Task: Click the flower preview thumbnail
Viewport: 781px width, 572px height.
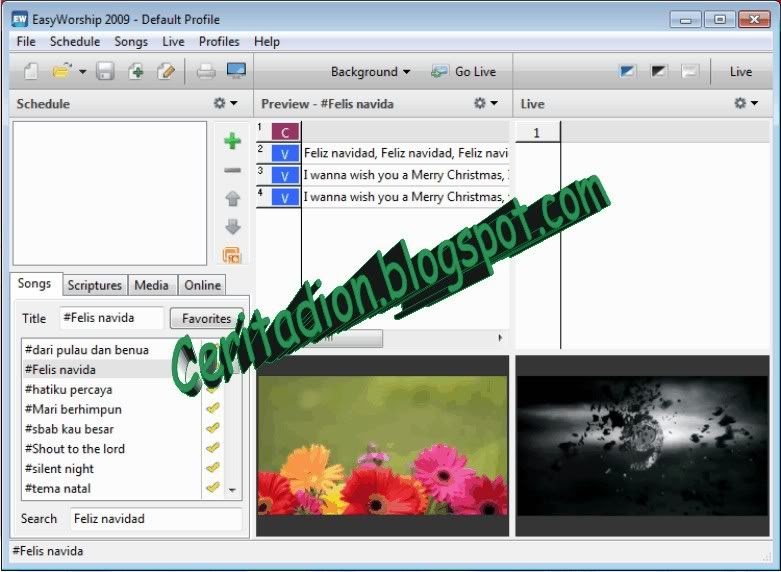Action: pyautogui.click(x=383, y=445)
